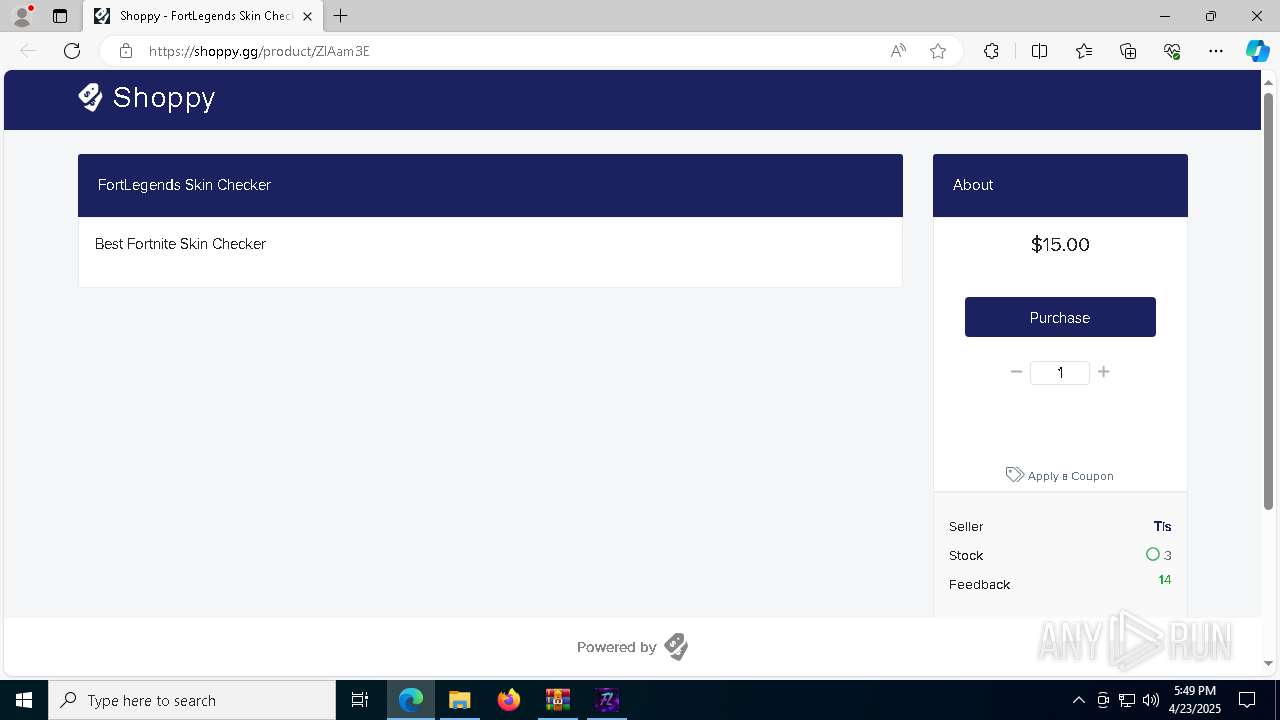Image resolution: width=1280 pixels, height=720 pixels.
Task: Open Settings and more menu
Action: coord(1216,51)
